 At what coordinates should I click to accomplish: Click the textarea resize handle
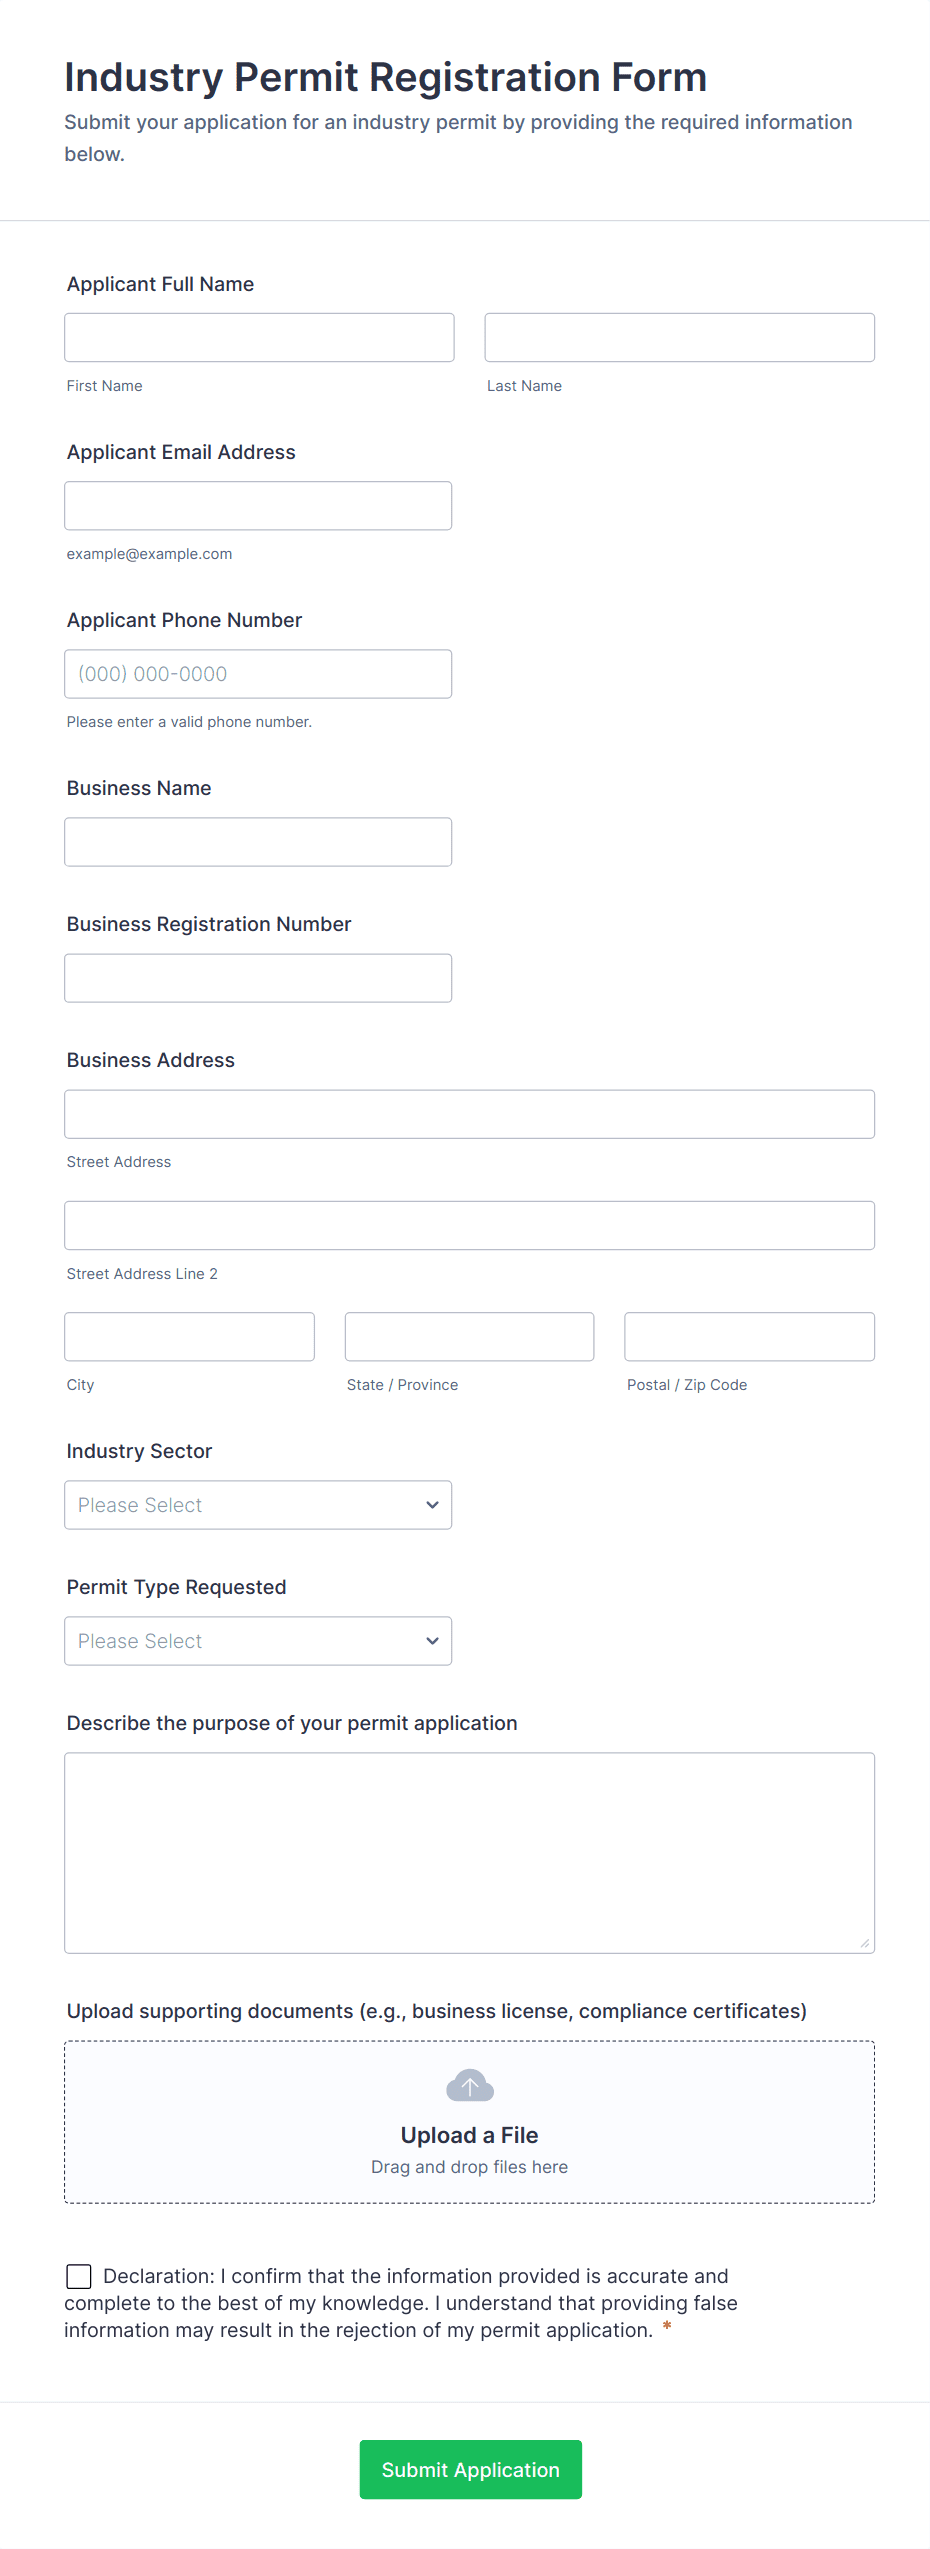point(865,1943)
